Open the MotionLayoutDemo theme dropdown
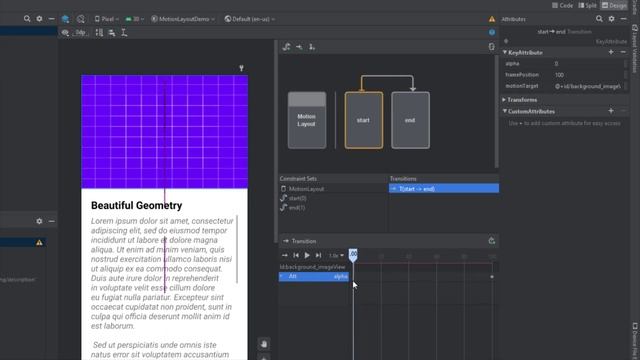The height and width of the screenshot is (360, 640). pyautogui.click(x=183, y=19)
